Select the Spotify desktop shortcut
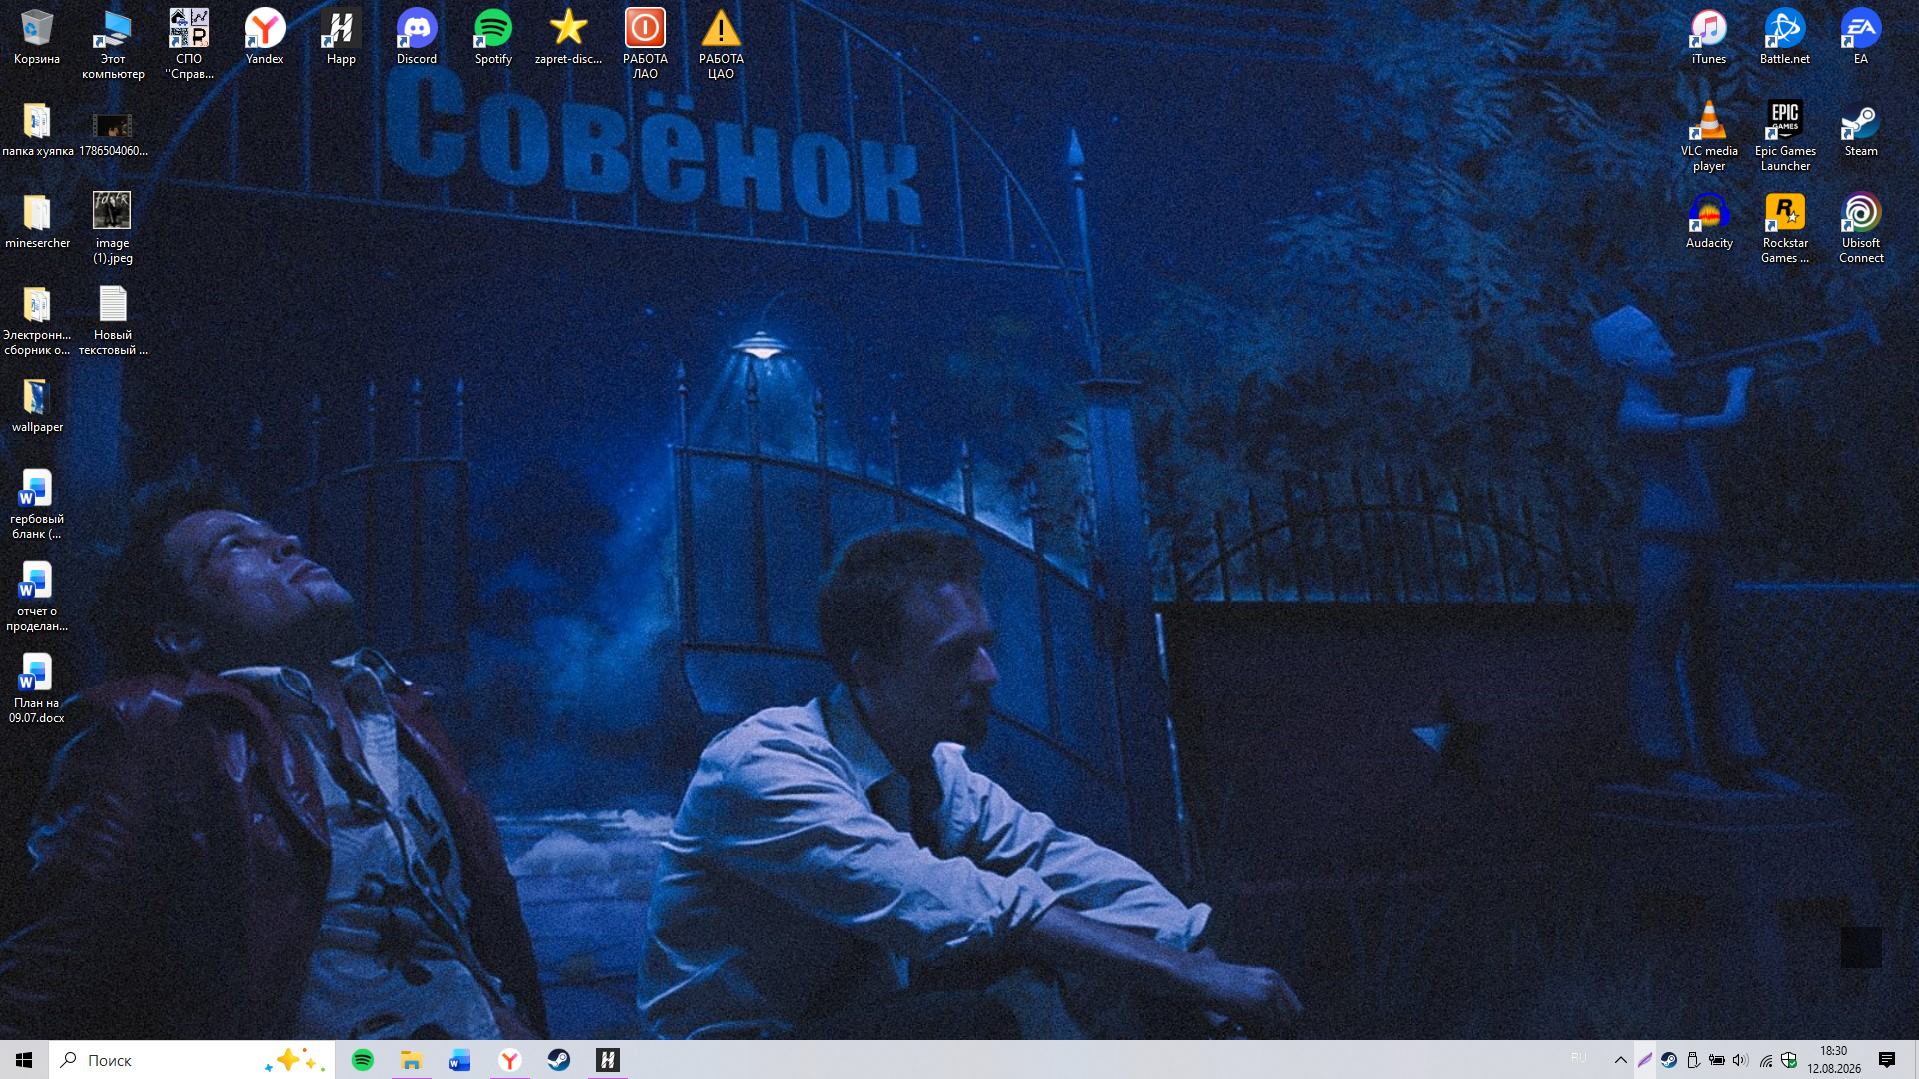Screen dimensions: 1919x1079 493,38
